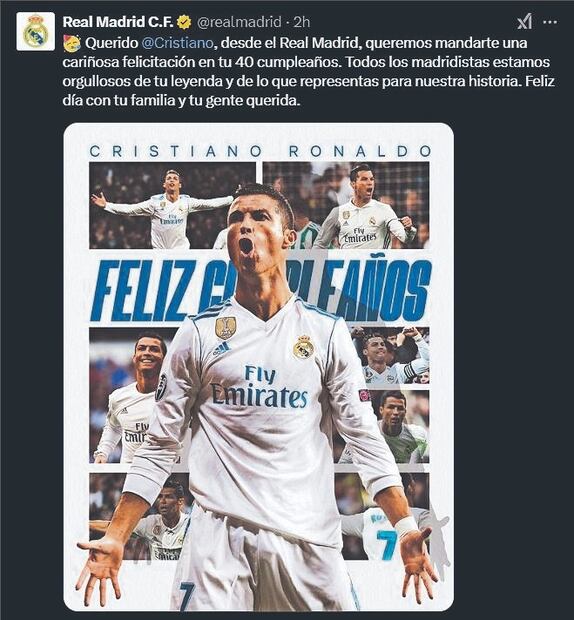574x620 pixels.
Task: Click the FELIZ CUMPLEAÑOS banner text
Action: tap(261, 291)
